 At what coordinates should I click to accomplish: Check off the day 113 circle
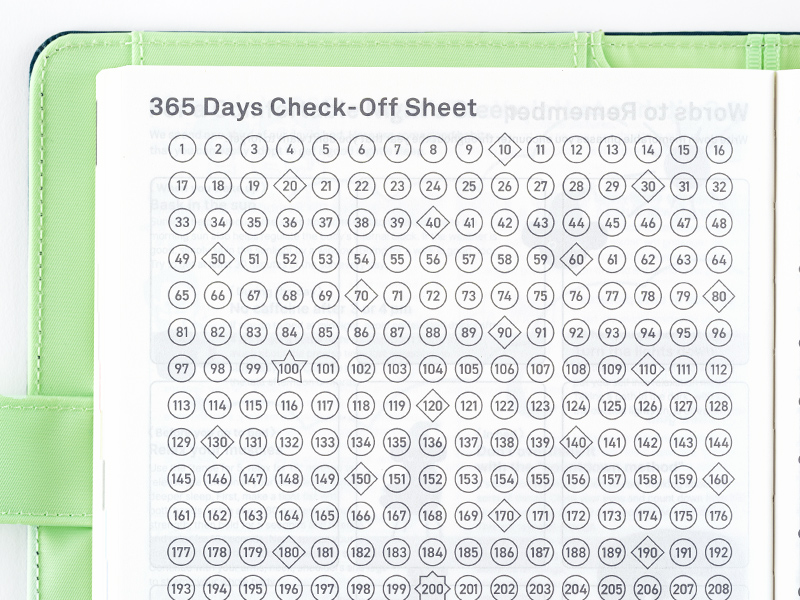pyautogui.click(x=181, y=406)
